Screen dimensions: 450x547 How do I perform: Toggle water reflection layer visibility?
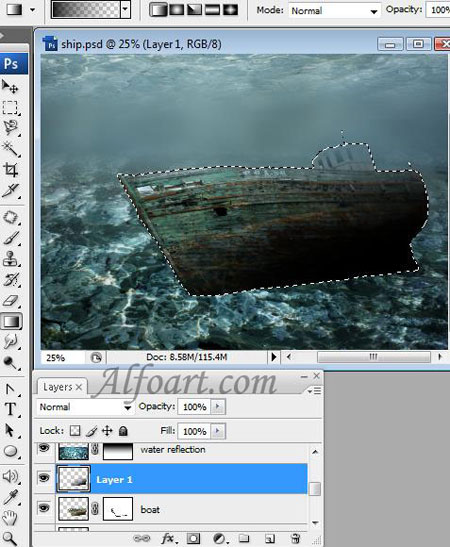44,448
